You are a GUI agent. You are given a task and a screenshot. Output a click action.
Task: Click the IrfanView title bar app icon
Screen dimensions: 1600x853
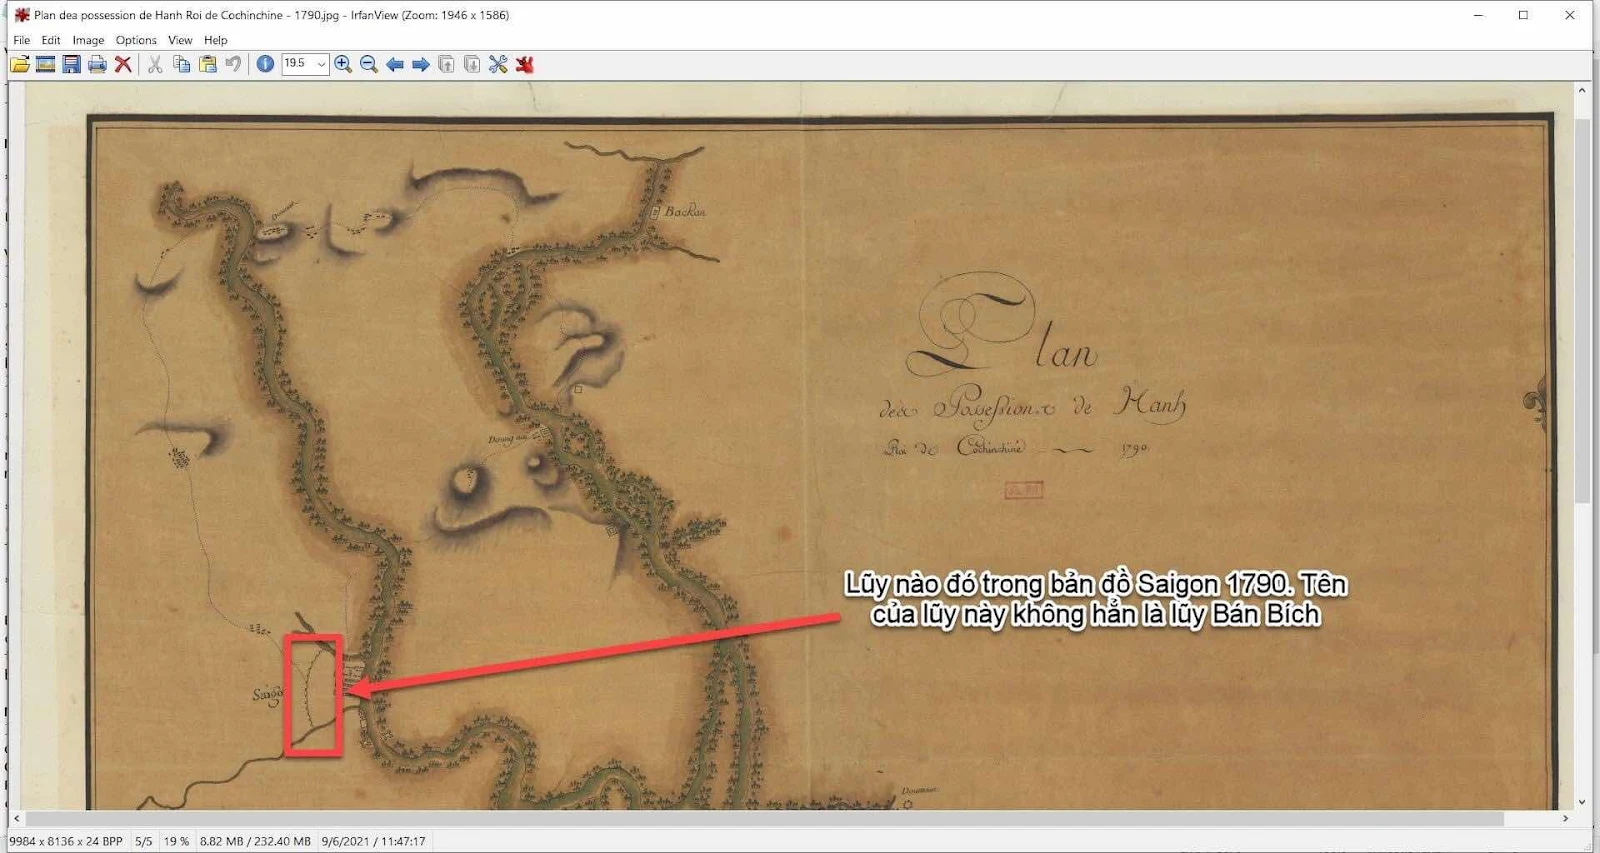[x=22, y=15]
